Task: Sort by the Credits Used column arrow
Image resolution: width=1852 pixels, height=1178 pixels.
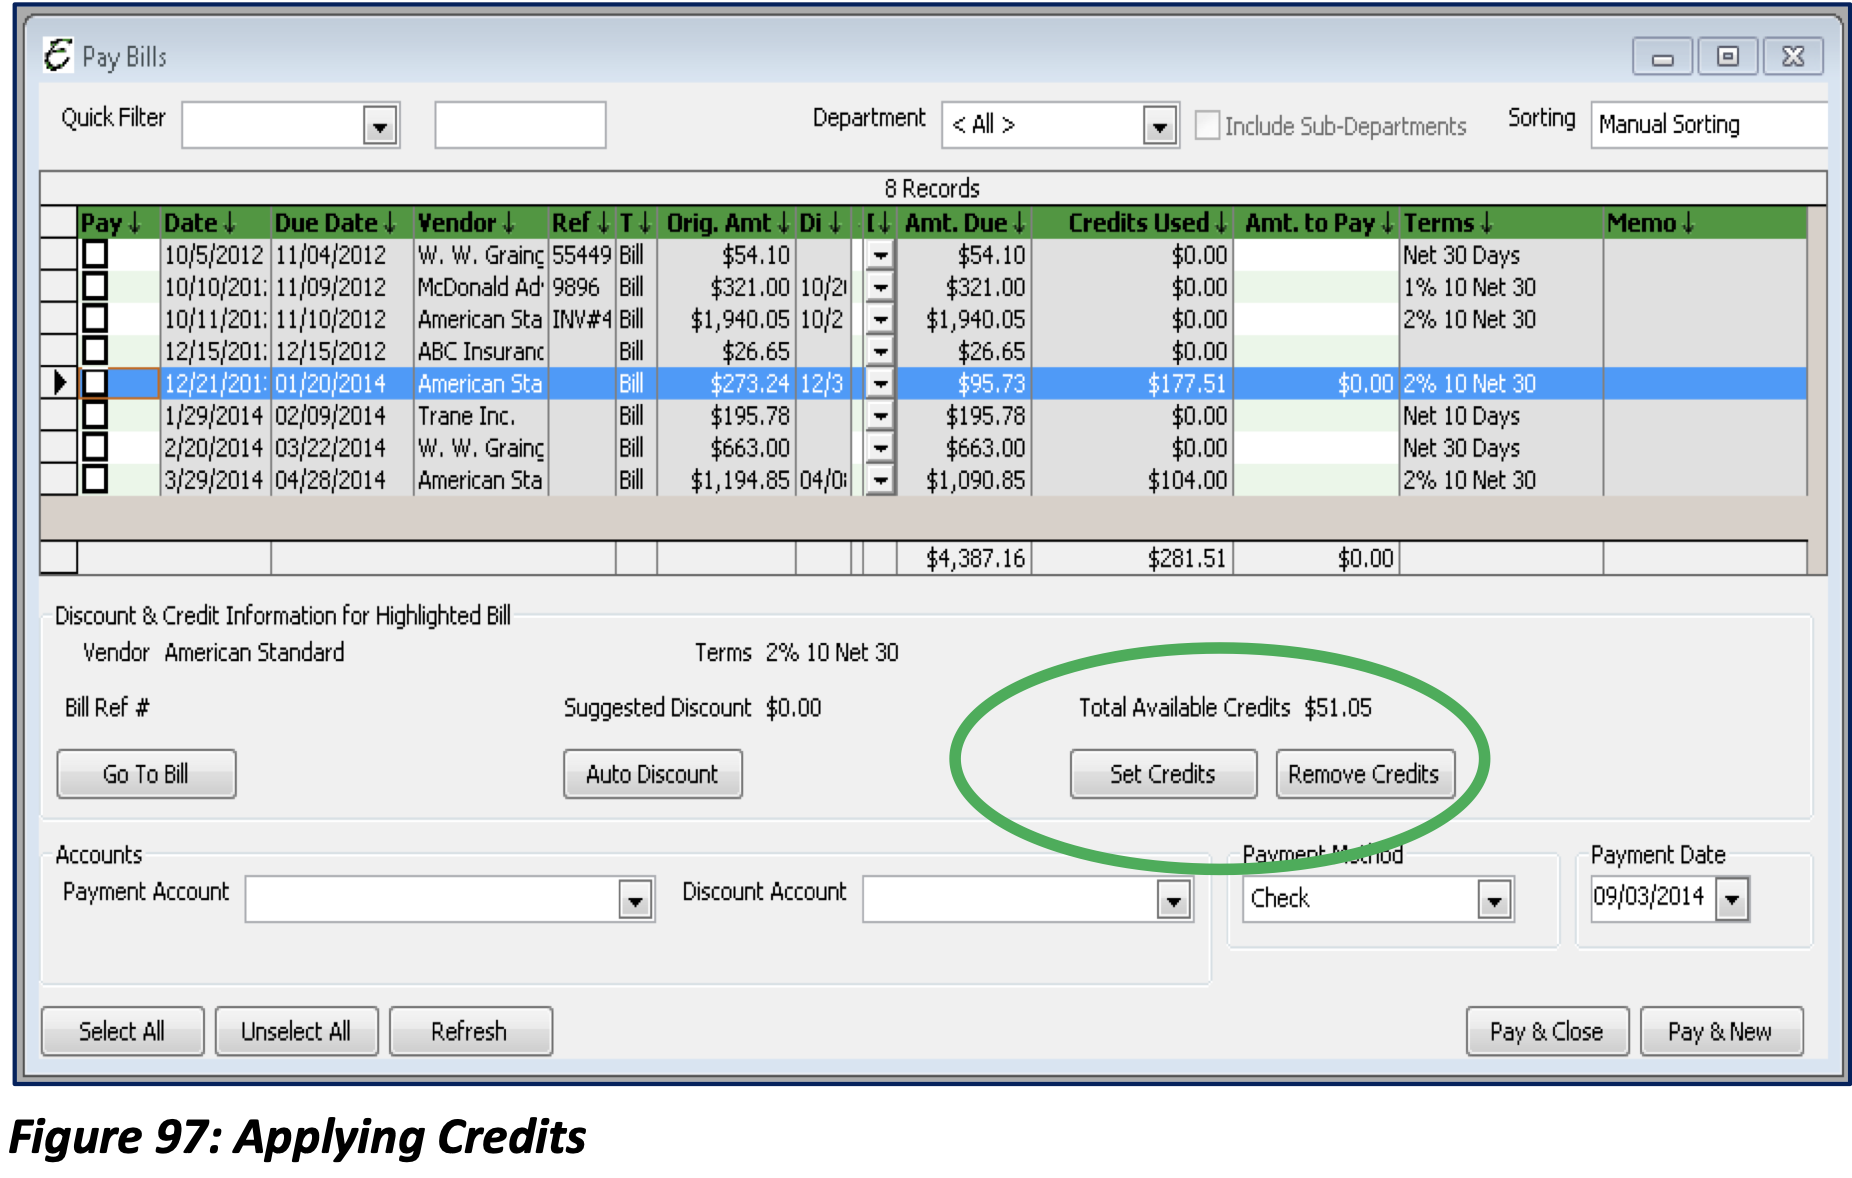Action: click(1218, 222)
